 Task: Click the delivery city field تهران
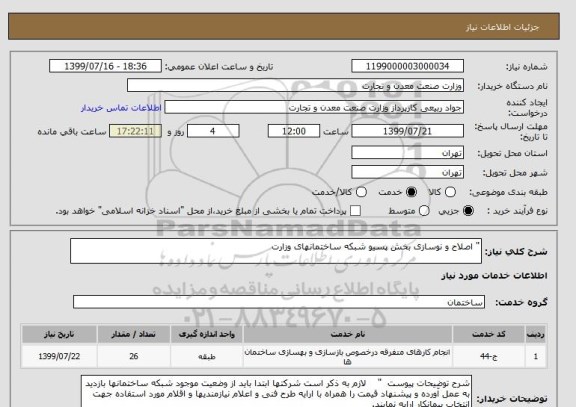[x=407, y=172]
